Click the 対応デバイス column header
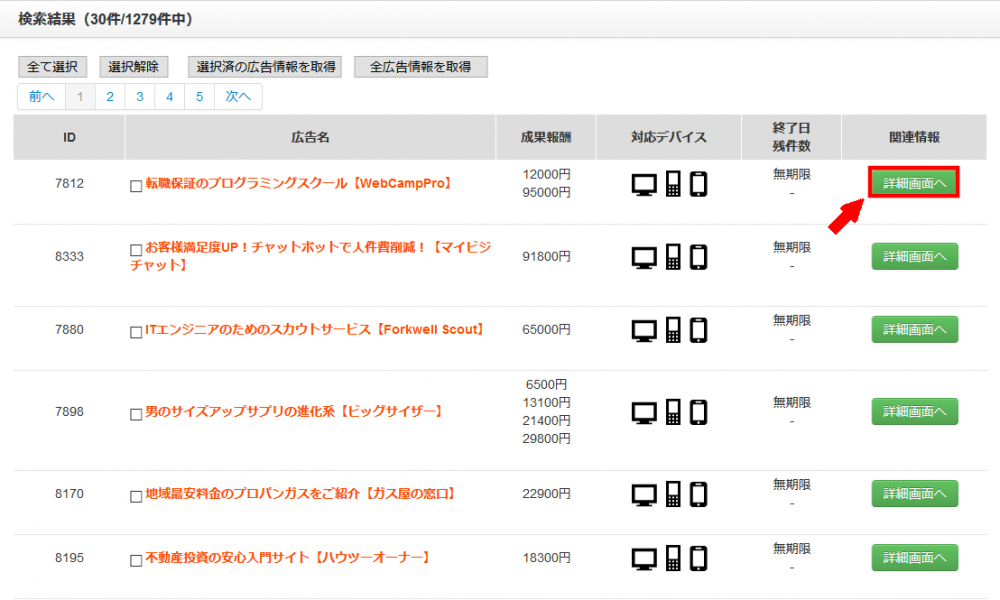 pyautogui.click(x=669, y=137)
